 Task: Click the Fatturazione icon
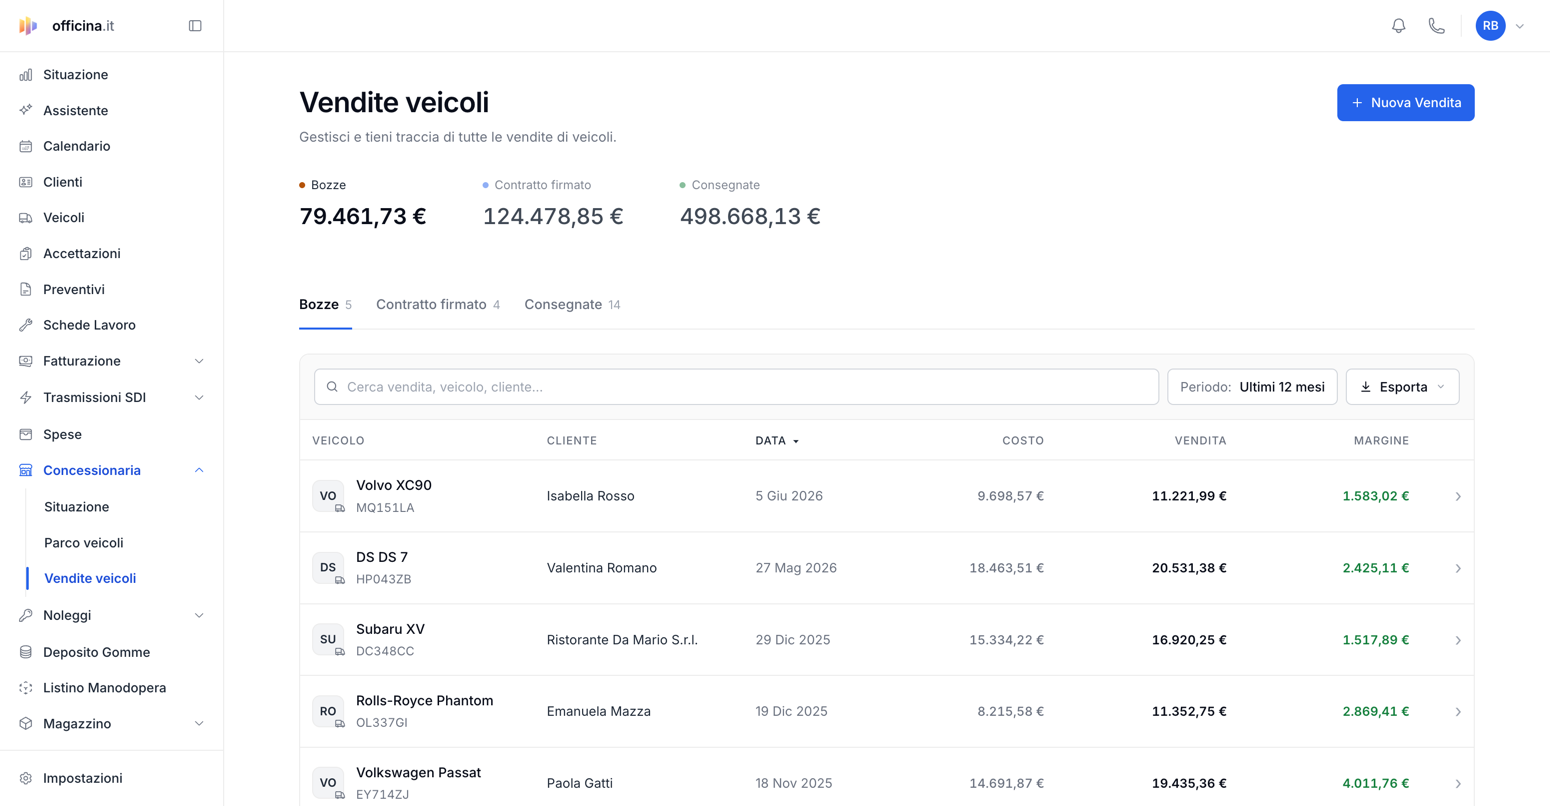click(26, 361)
